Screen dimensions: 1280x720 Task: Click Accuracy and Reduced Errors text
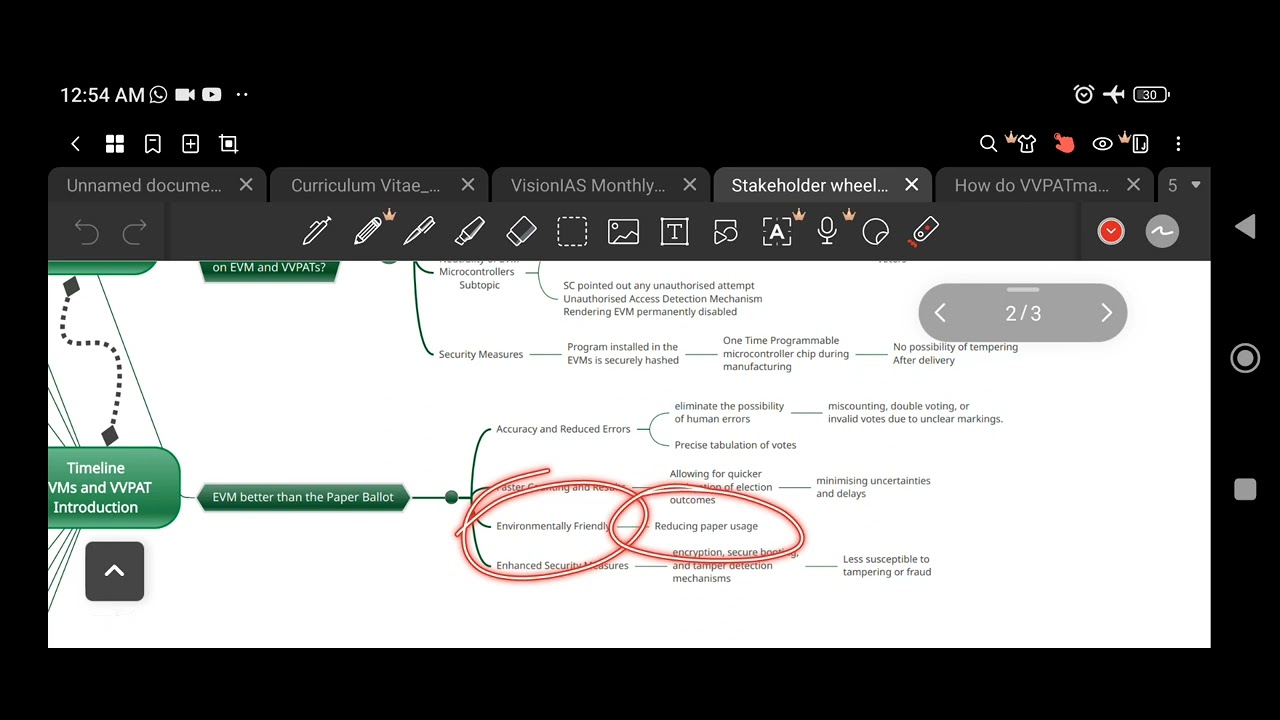[563, 429]
